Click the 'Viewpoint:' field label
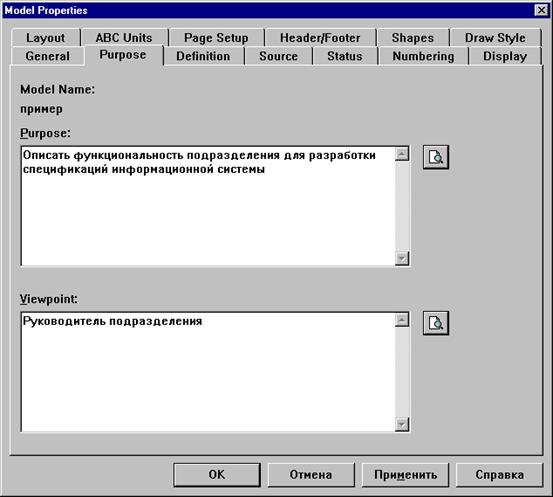This screenshot has height=497, width=553. point(49,299)
